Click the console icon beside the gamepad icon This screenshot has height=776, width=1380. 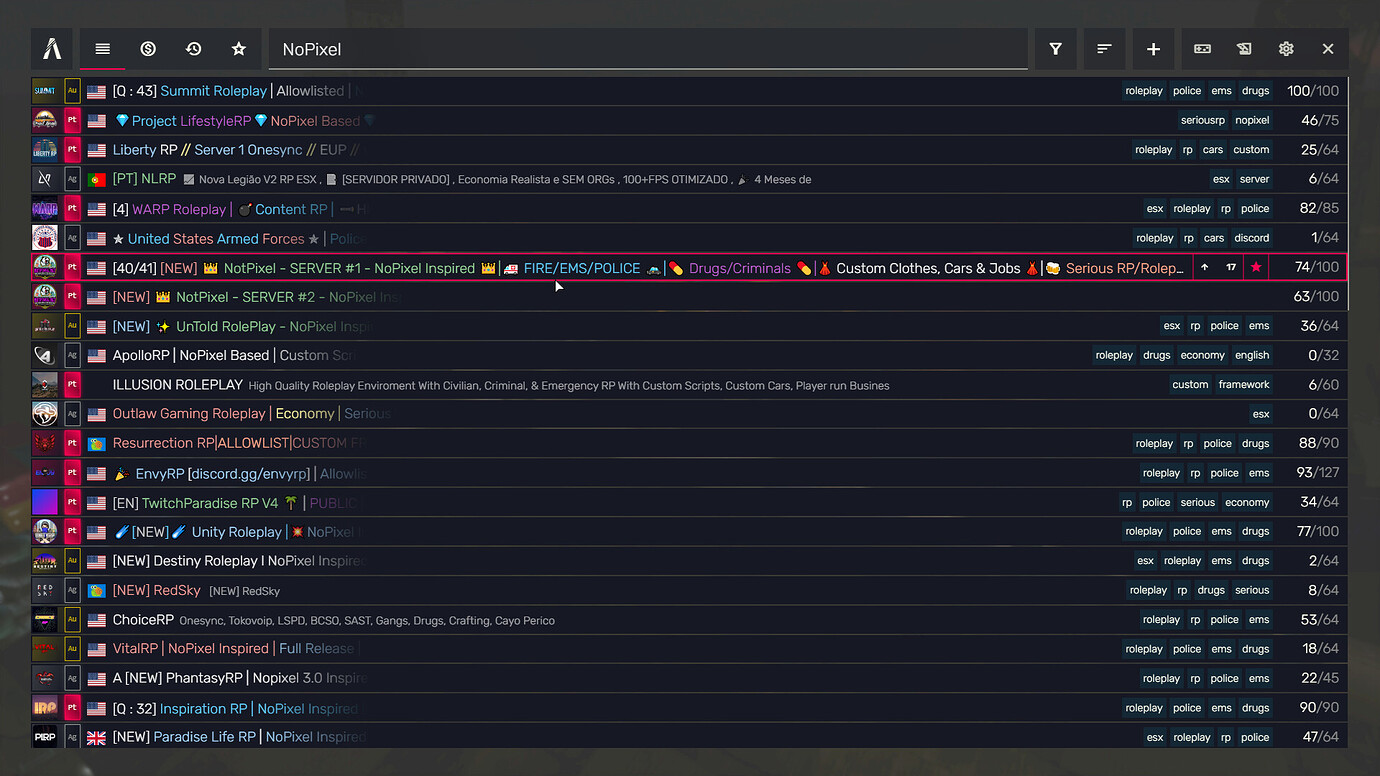(1244, 48)
